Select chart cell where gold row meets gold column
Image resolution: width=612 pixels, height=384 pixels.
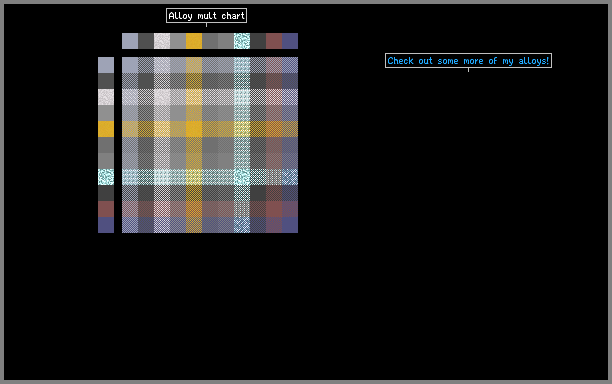194,129
